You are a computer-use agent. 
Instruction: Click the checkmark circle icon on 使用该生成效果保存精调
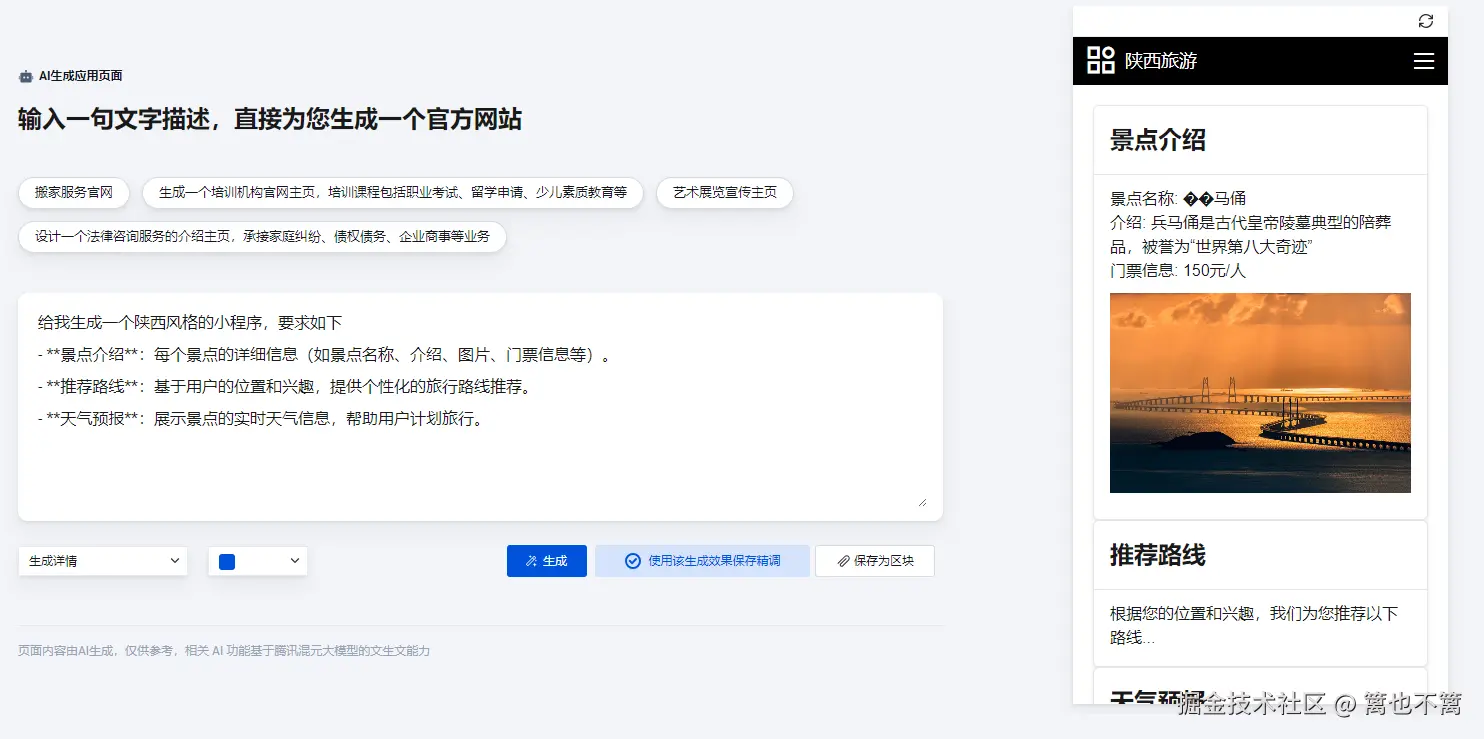coord(633,561)
